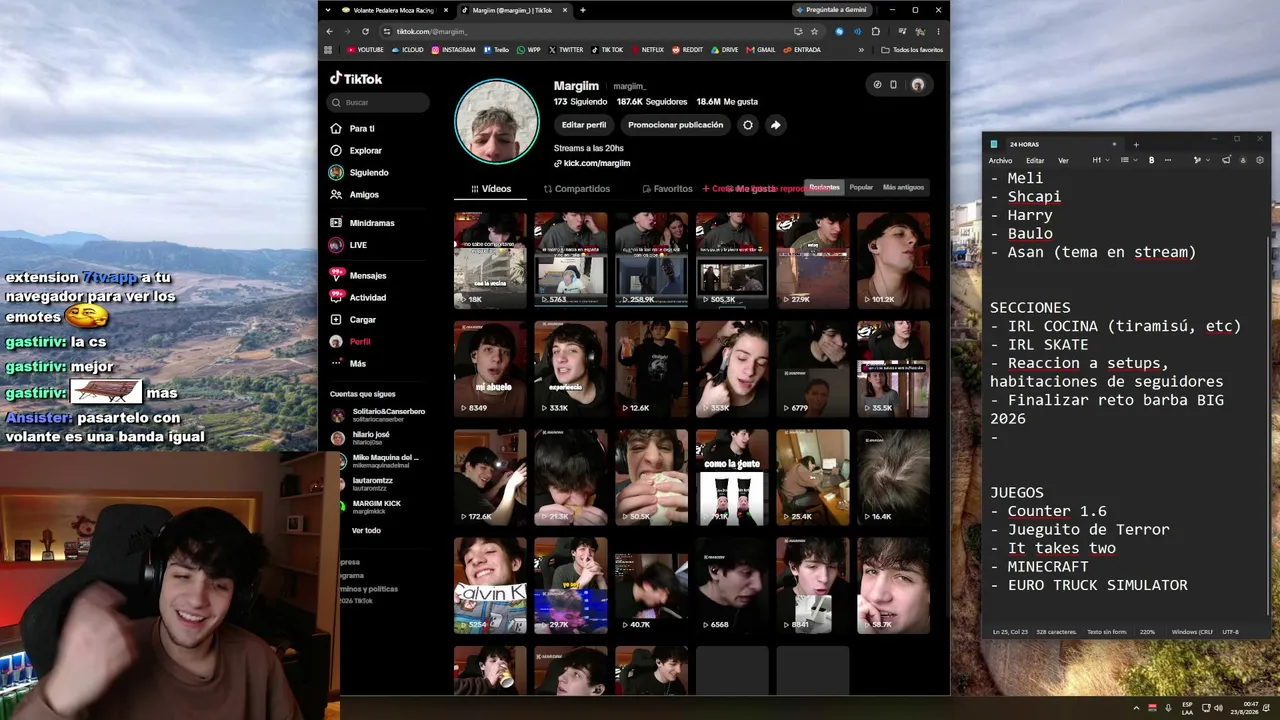Sort videos by Más antiguos
Image resolution: width=1280 pixels, height=720 pixels.
[903, 187]
